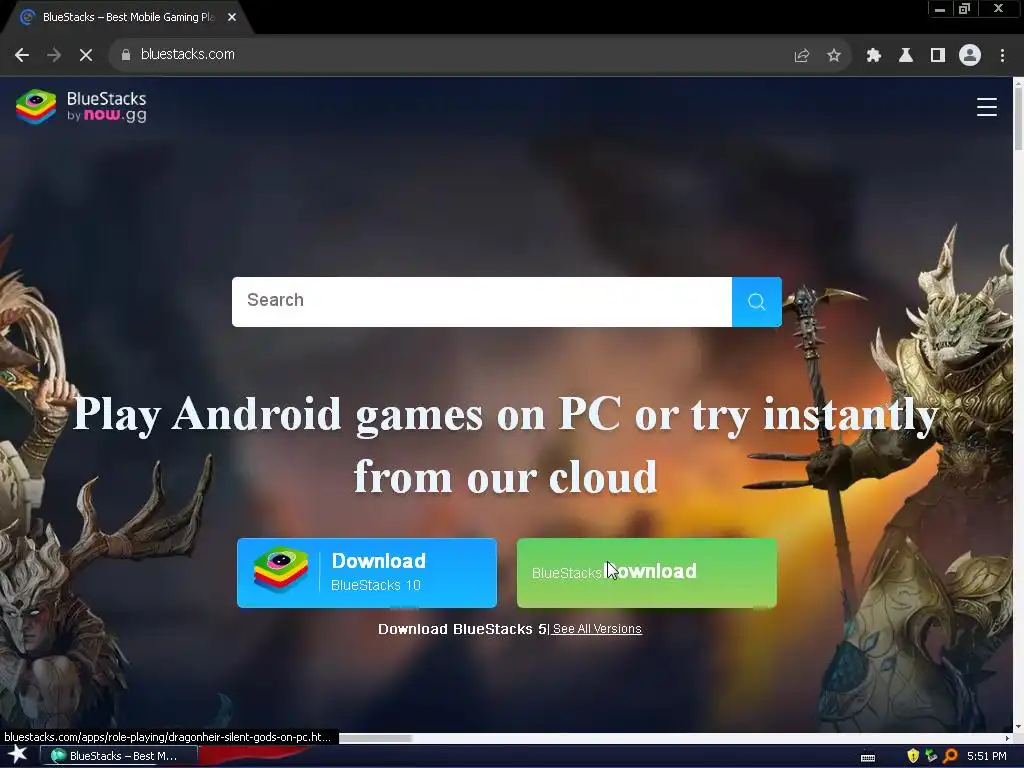
Task: Open the profile avatar menu
Action: [x=970, y=56]
